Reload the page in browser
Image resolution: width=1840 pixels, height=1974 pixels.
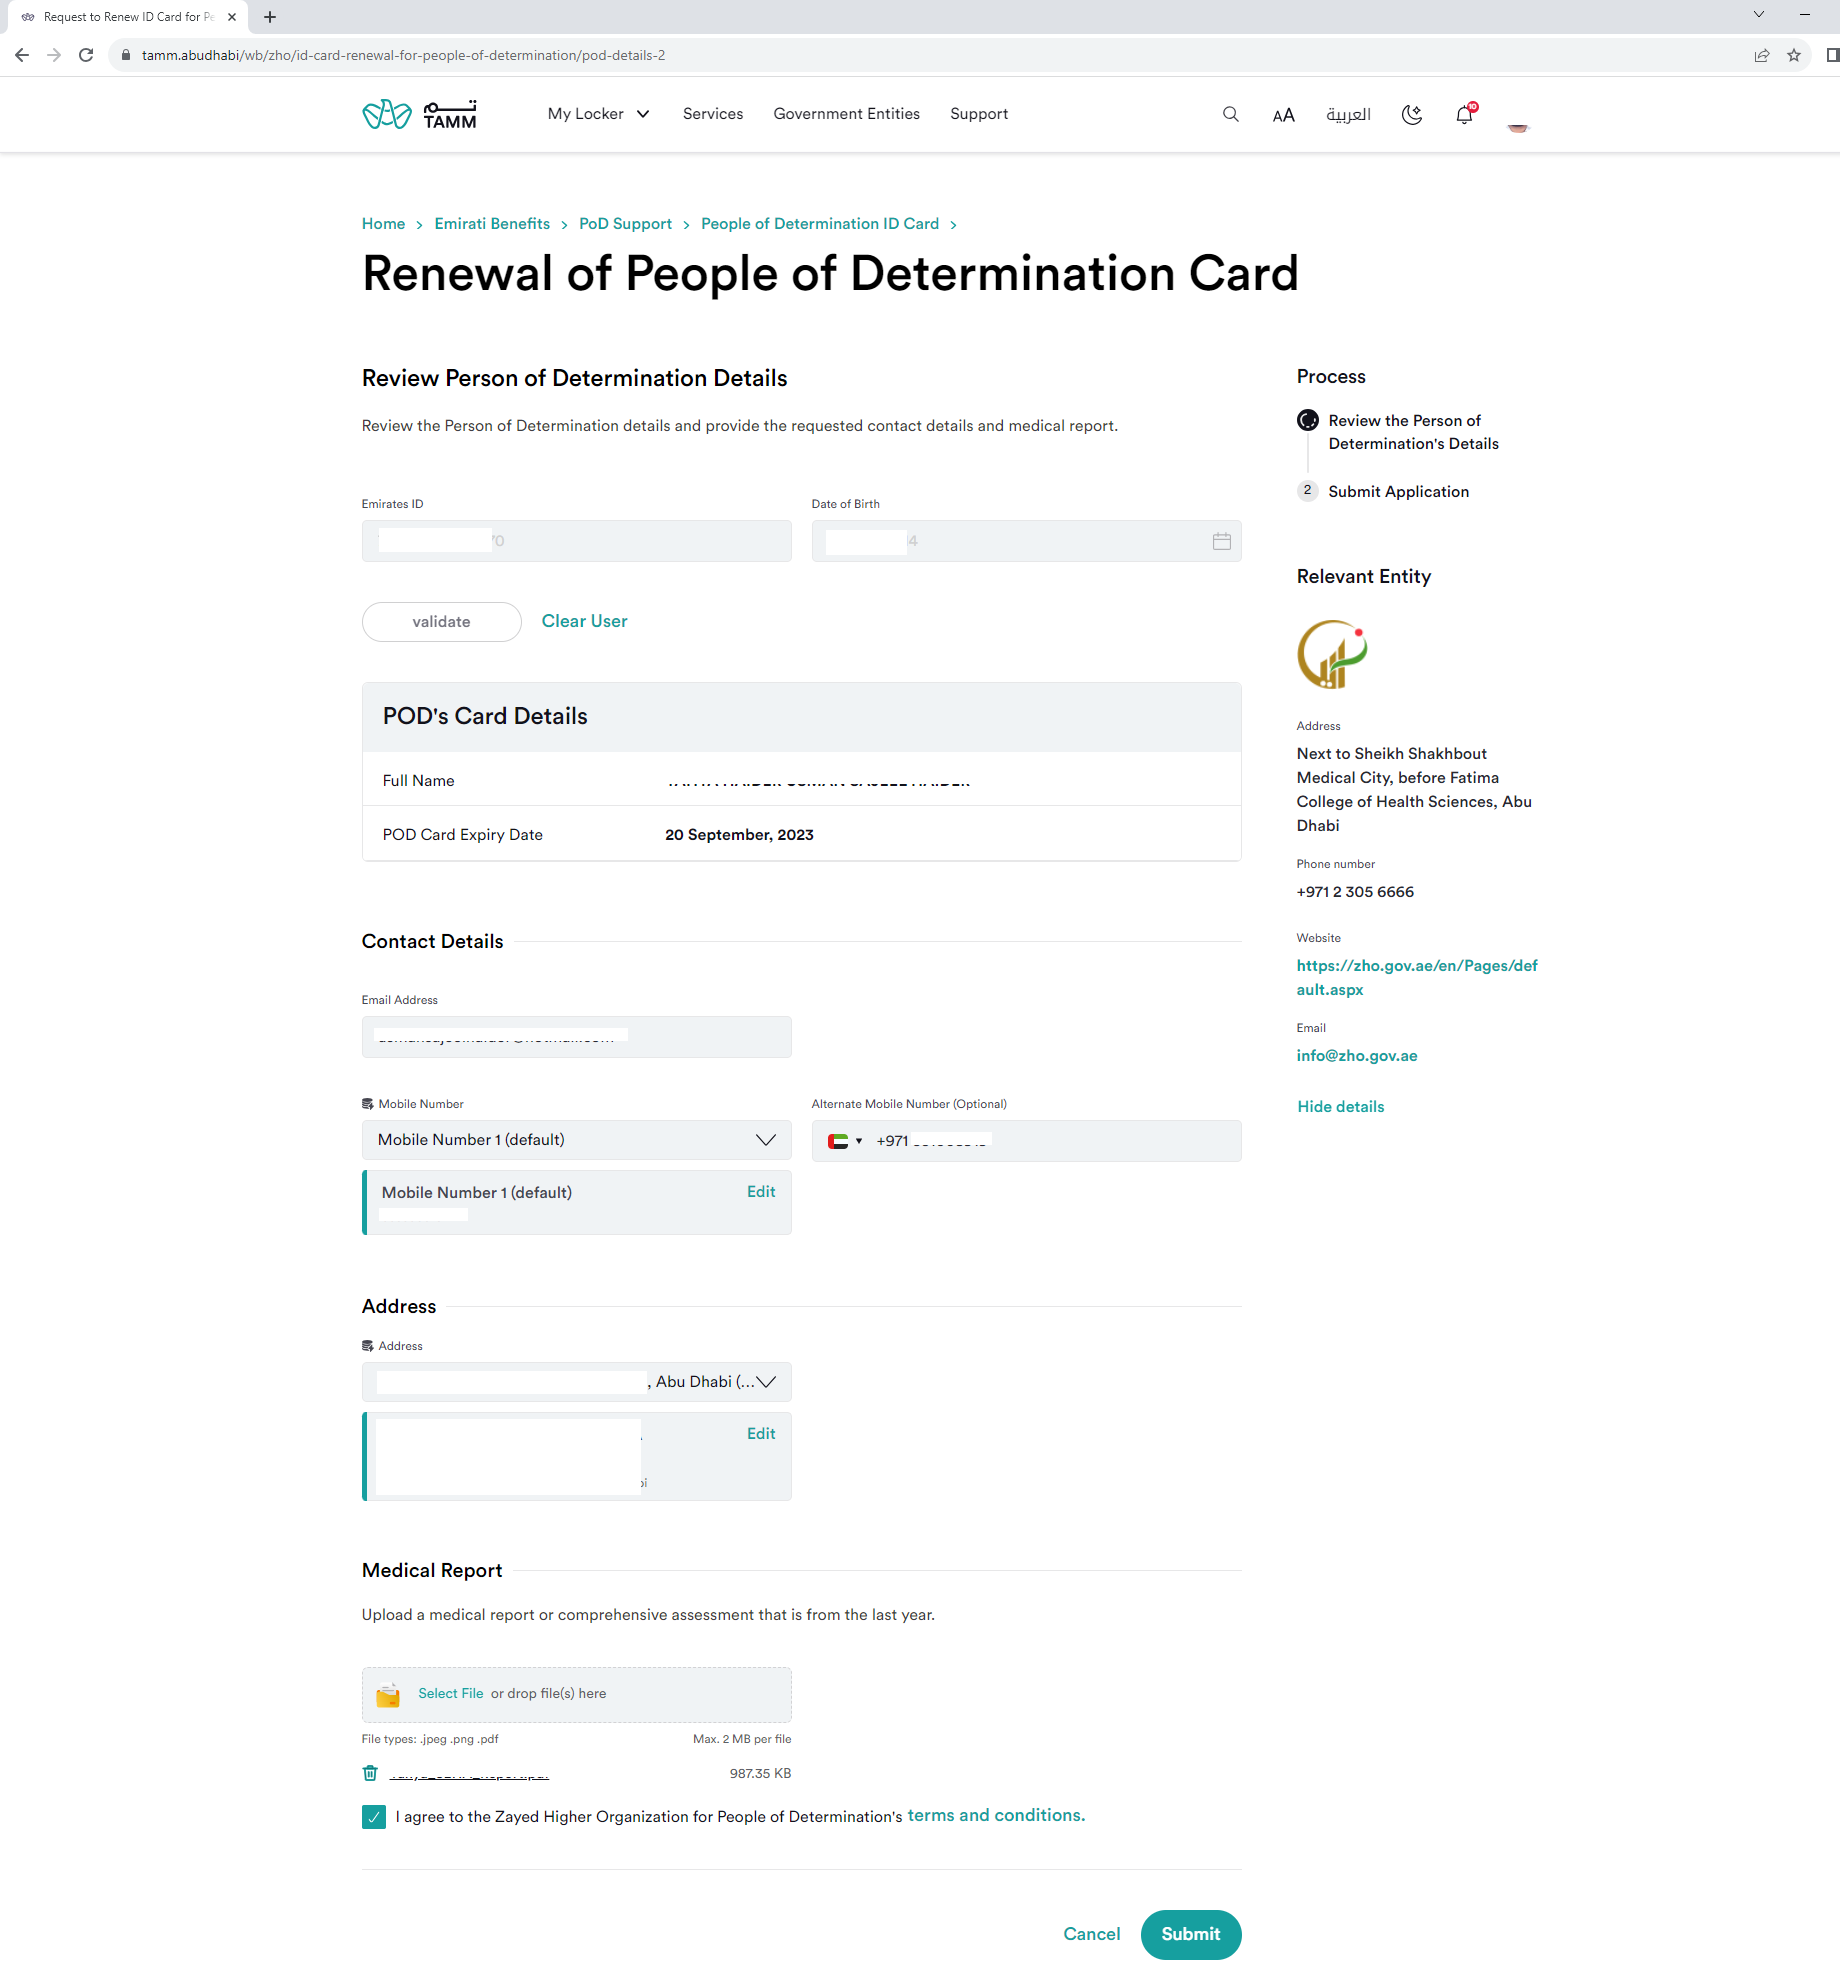click(86, 55)
